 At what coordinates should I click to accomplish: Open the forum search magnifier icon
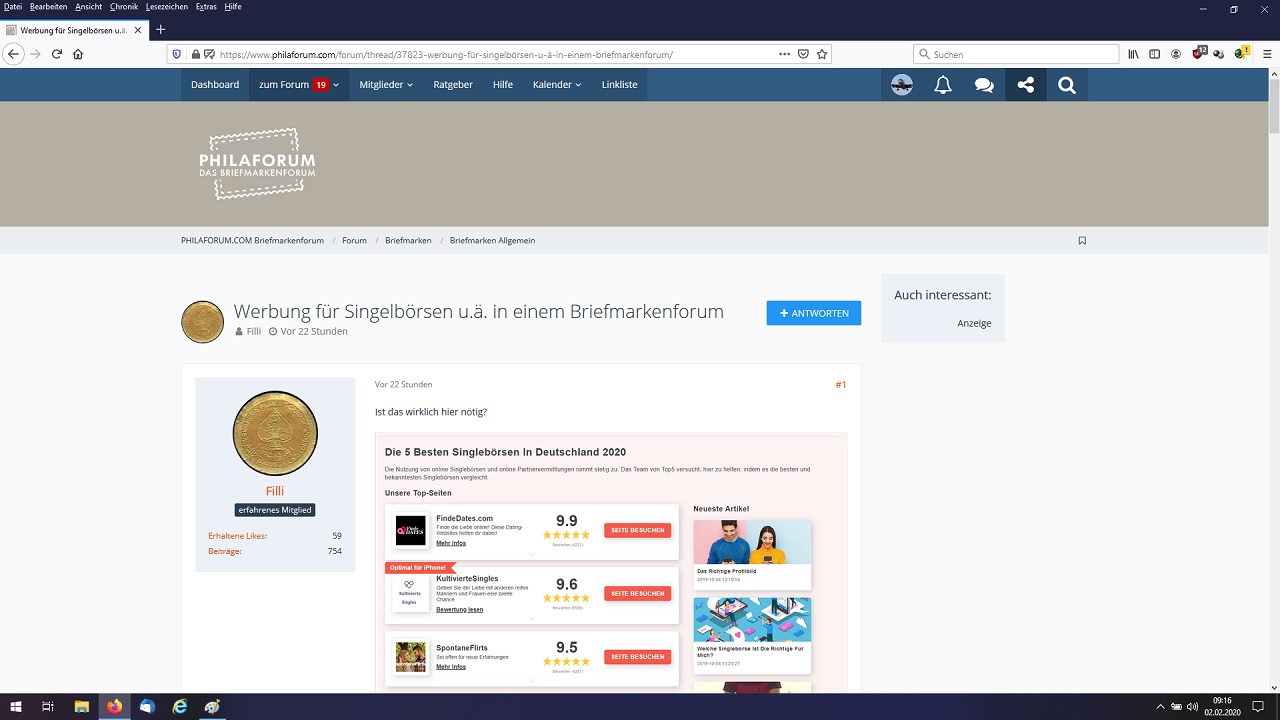coord(1066,85)
